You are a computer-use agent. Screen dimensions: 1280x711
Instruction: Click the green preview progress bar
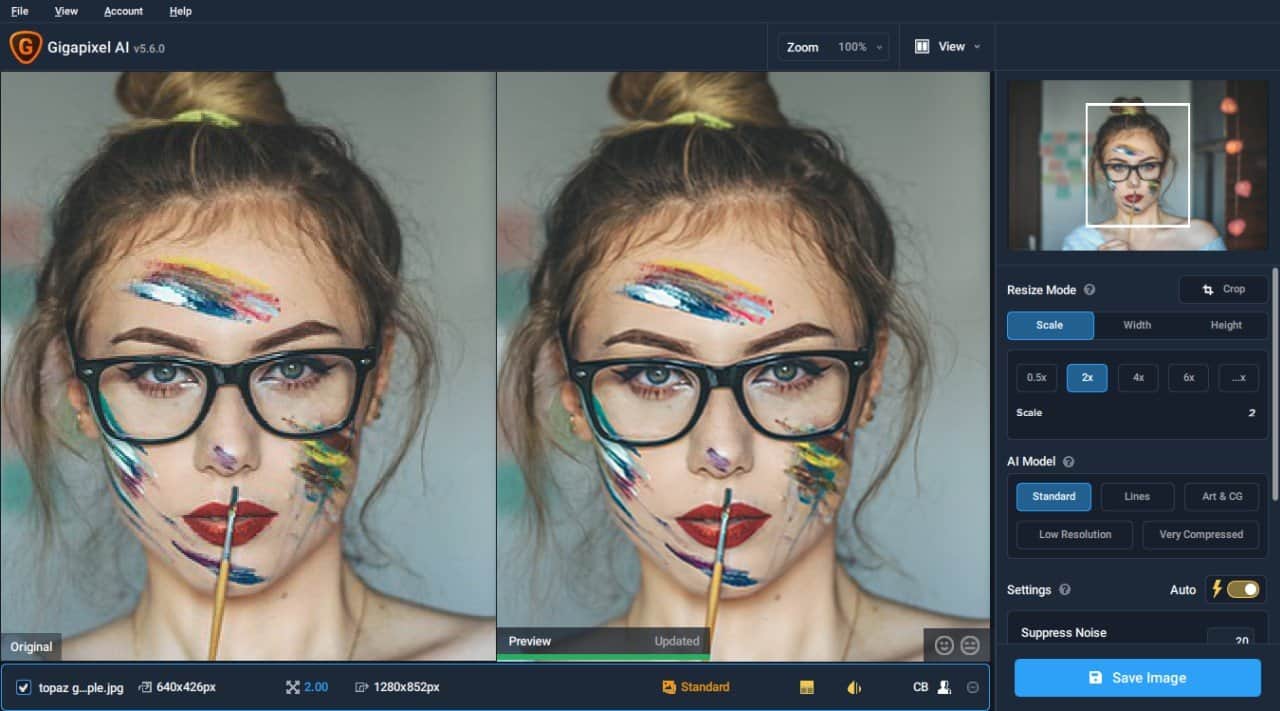(603, 658)
